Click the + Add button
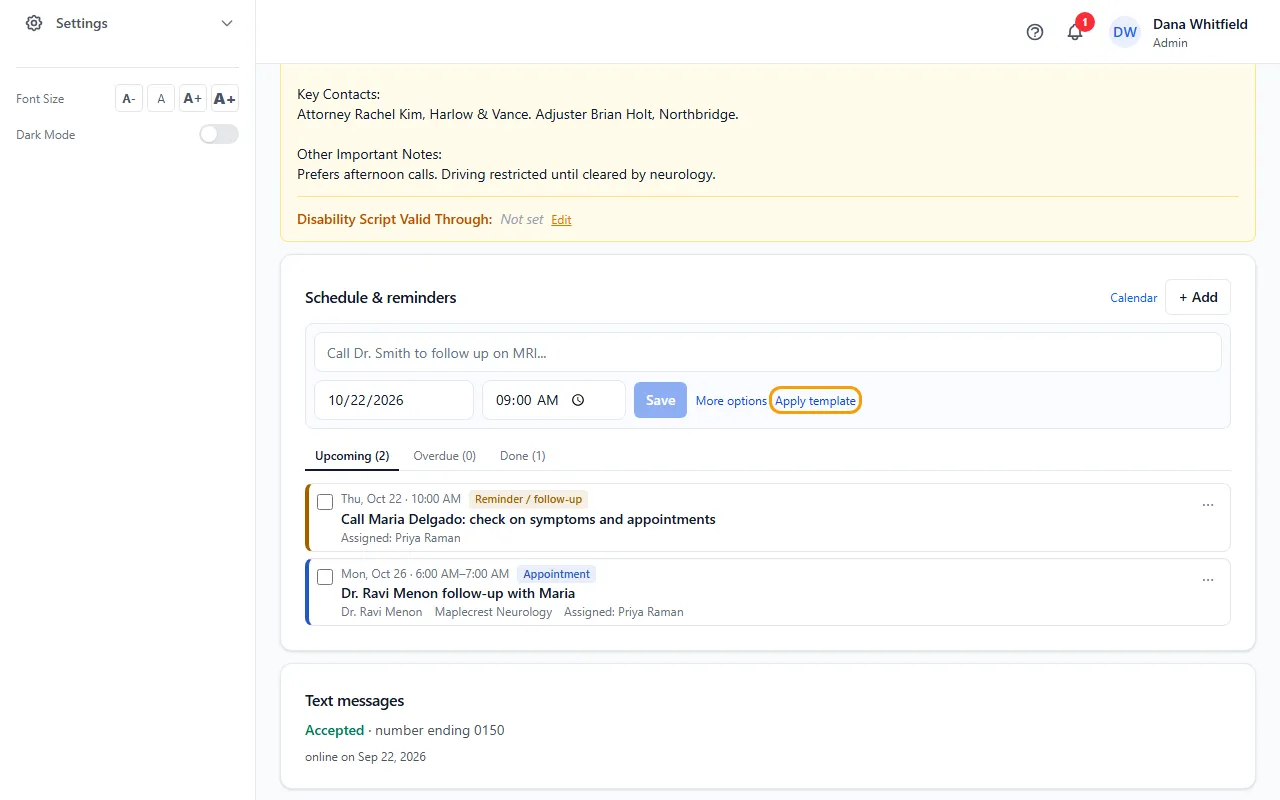1280x800 pixels. tap(1198, 297)
